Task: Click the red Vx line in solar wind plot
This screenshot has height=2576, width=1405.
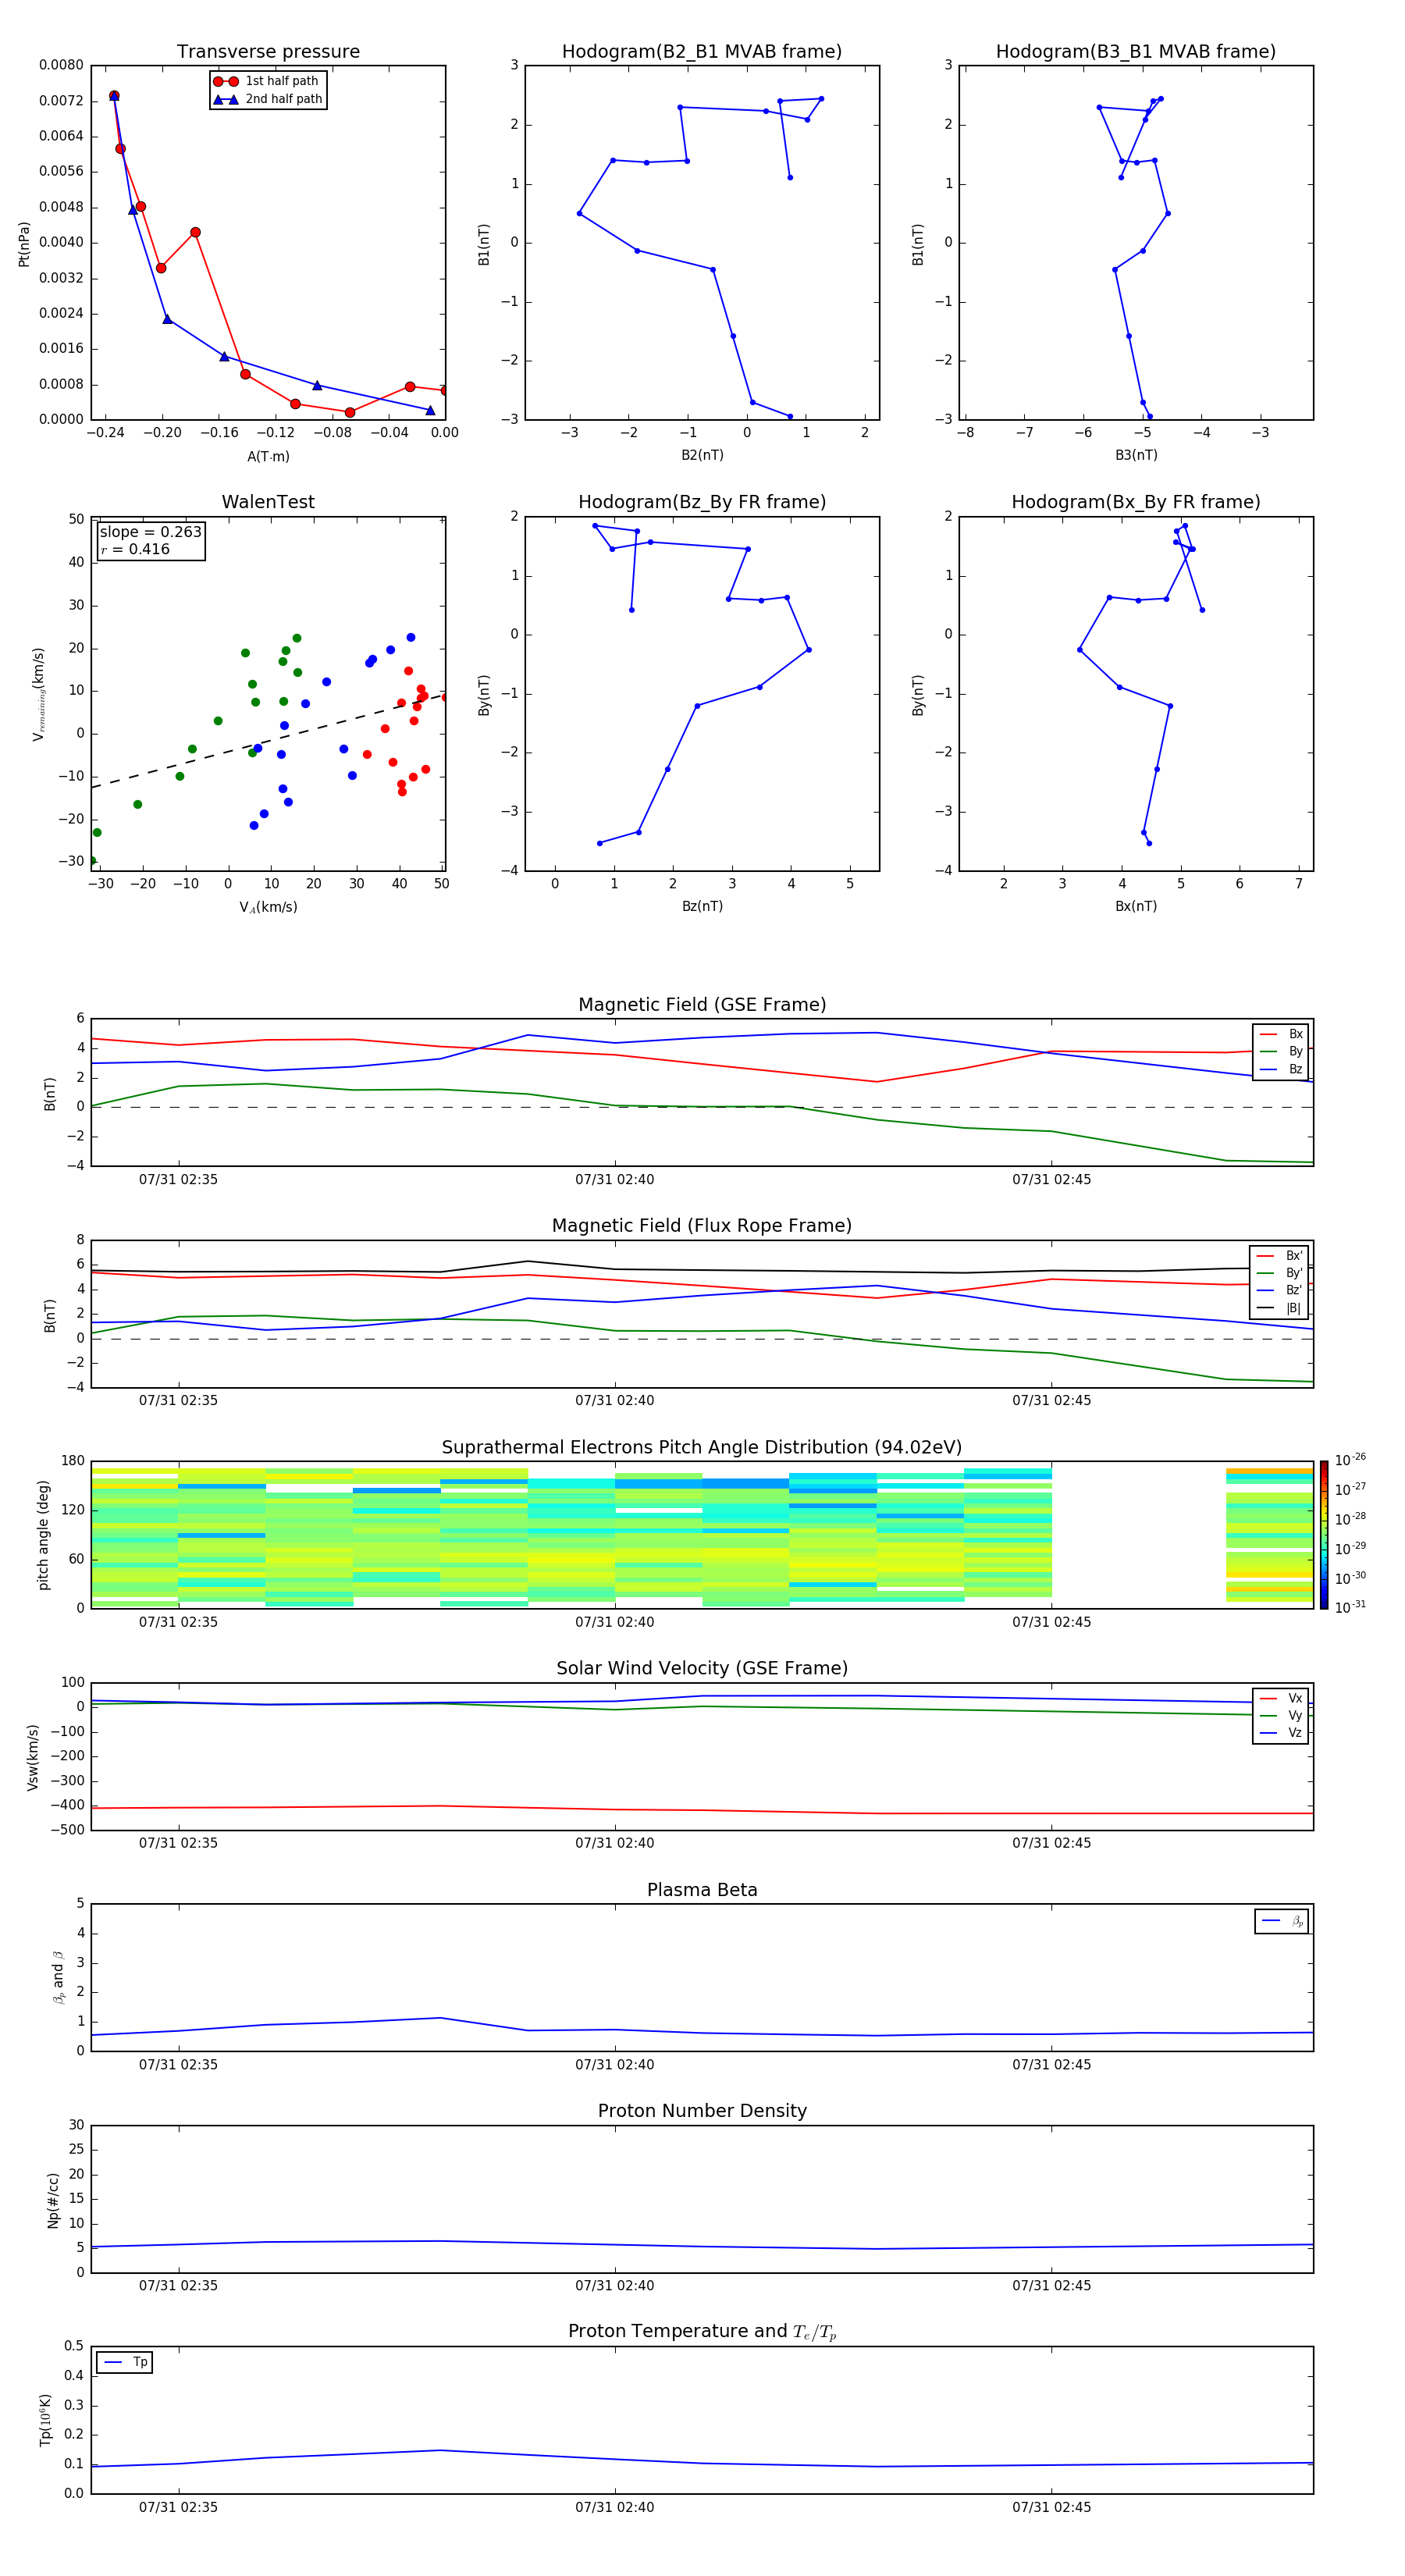Action: click(x=702, y=1810)
